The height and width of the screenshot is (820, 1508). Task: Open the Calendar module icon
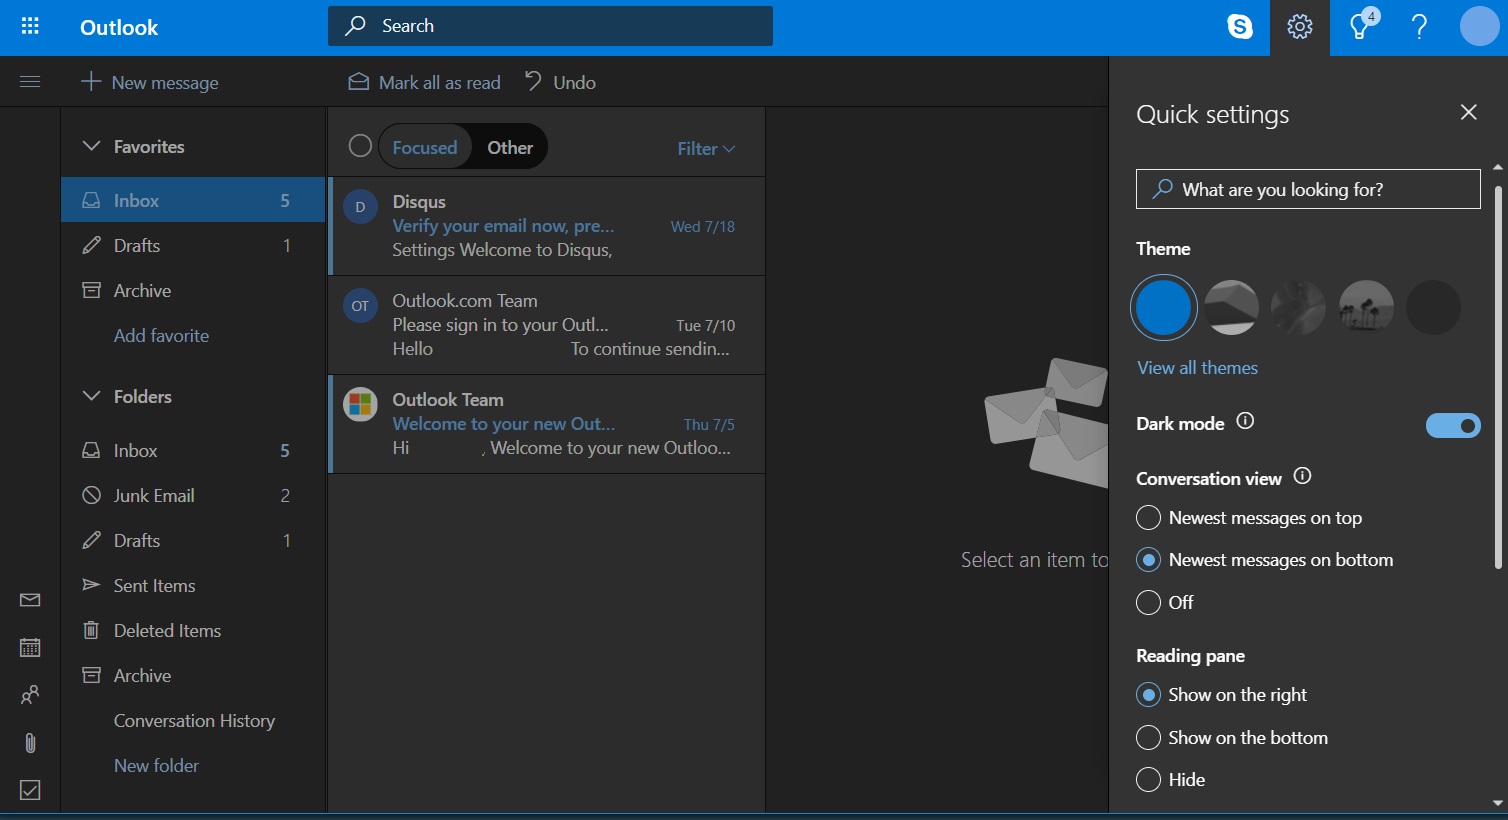[30, 647]
